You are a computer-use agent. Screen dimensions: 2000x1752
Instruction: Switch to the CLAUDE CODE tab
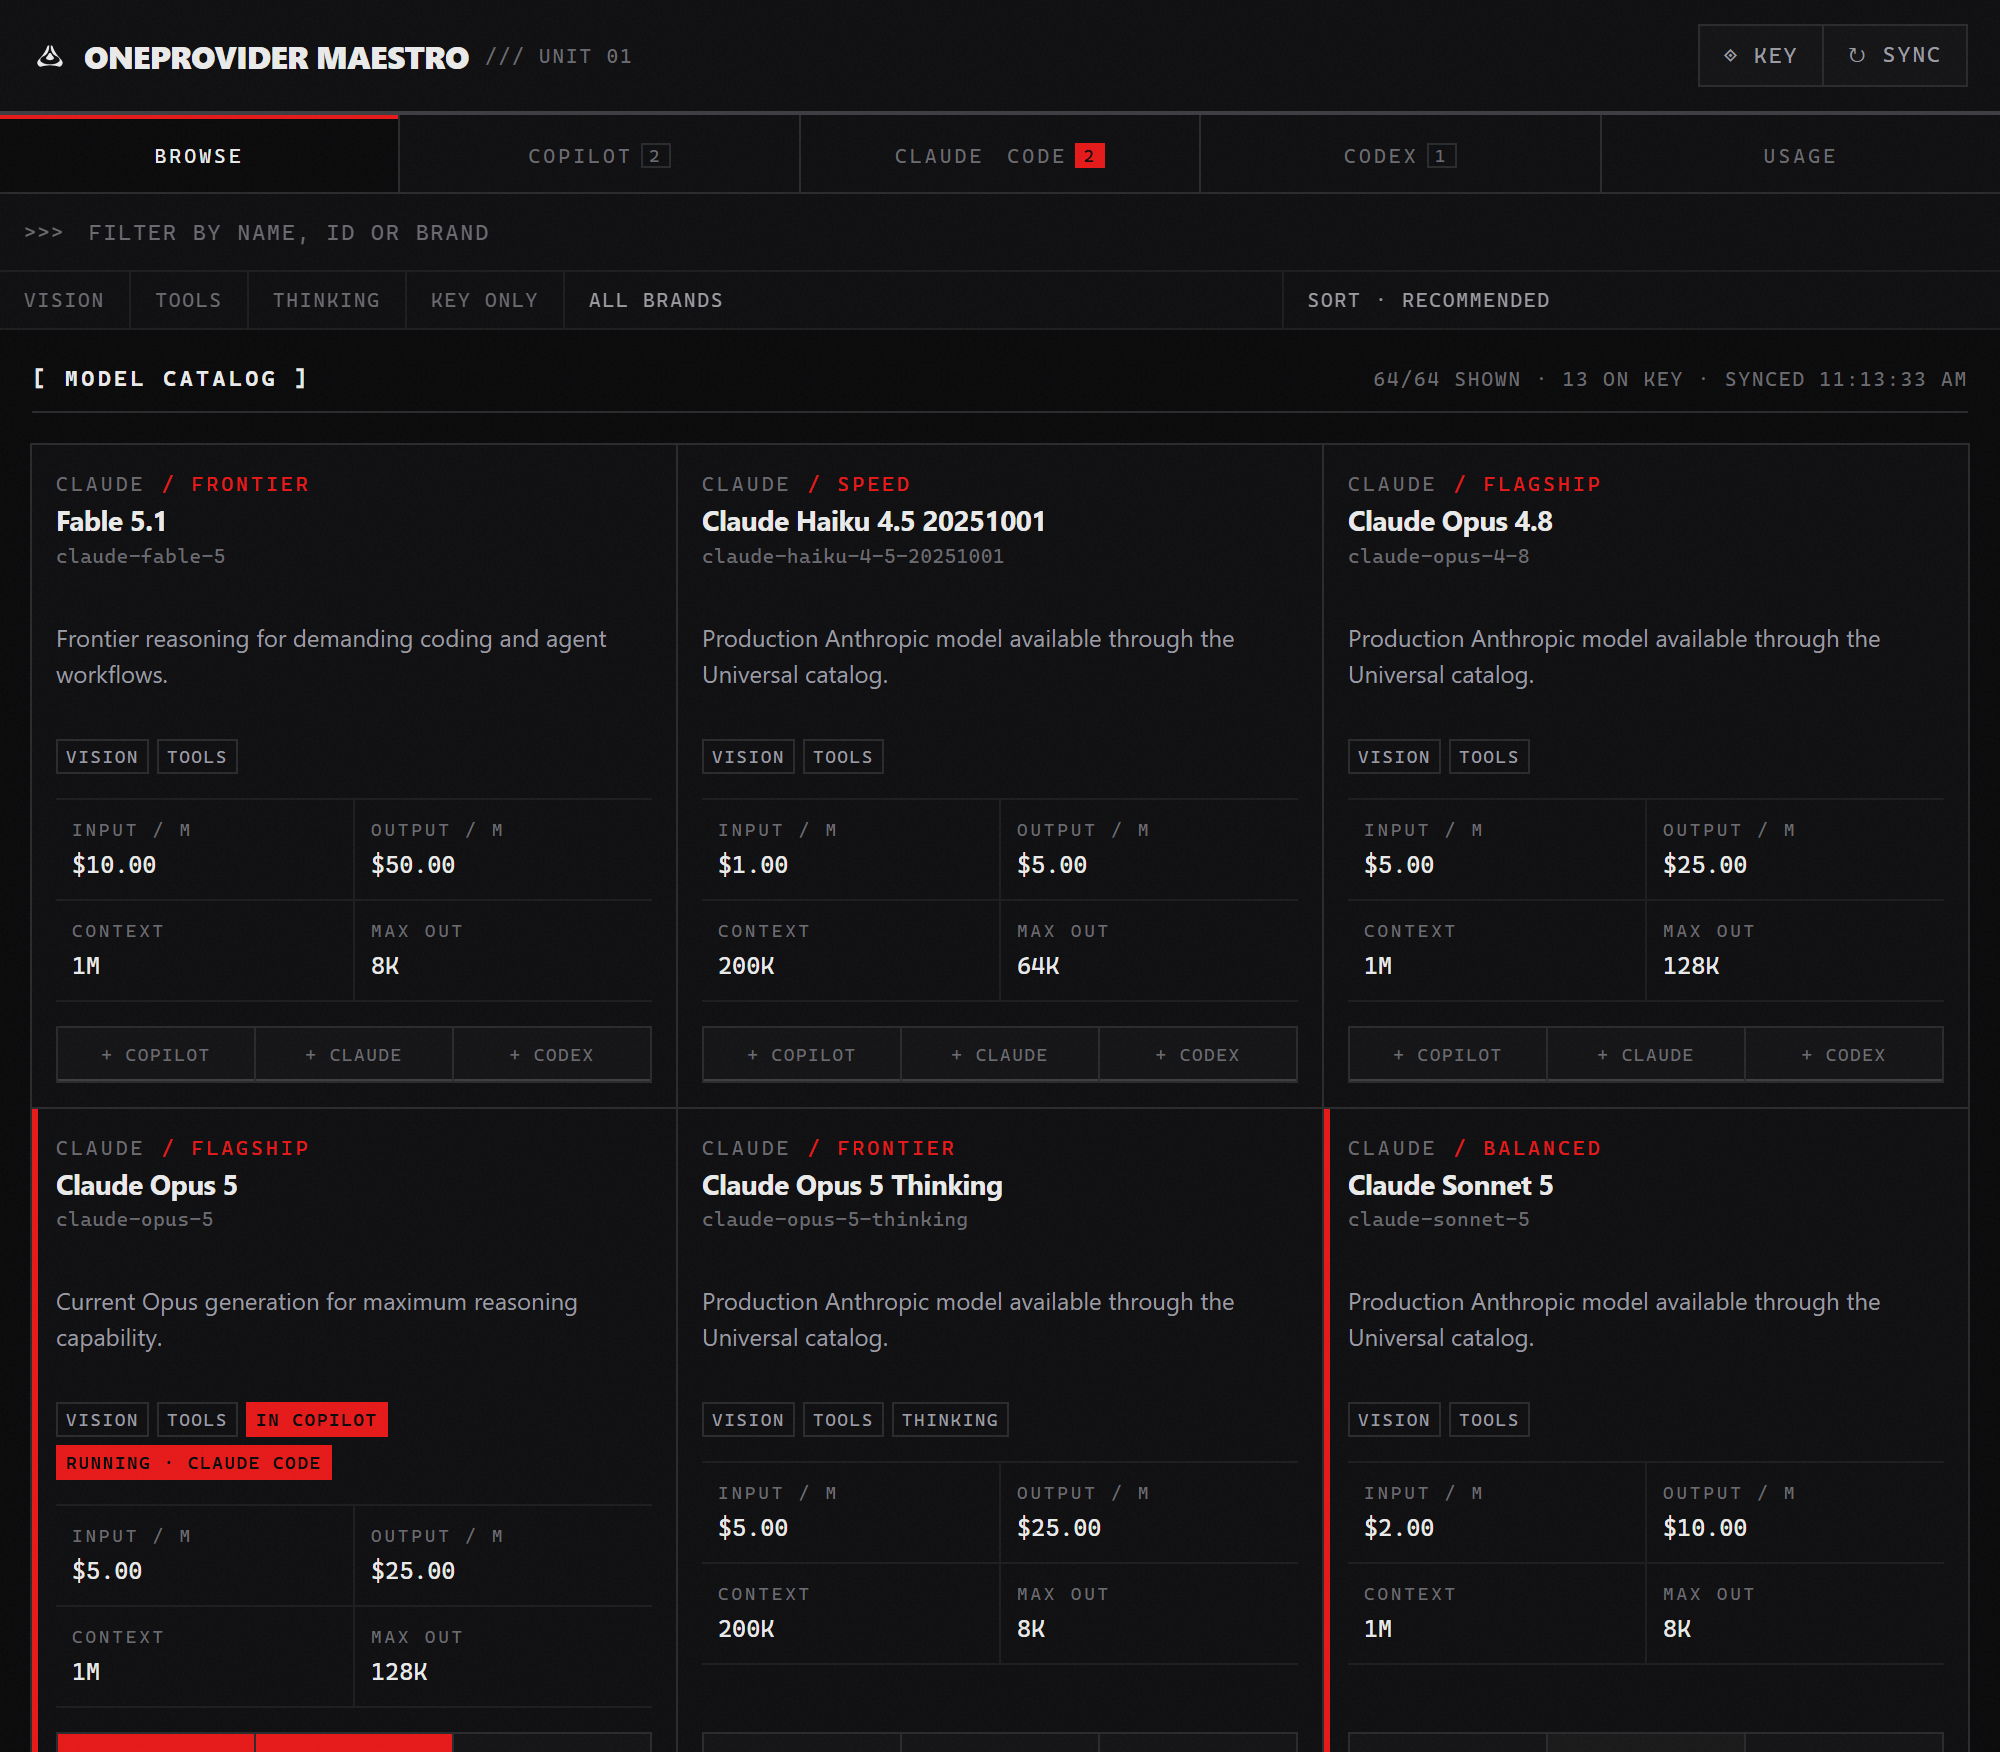coord(999,156)
